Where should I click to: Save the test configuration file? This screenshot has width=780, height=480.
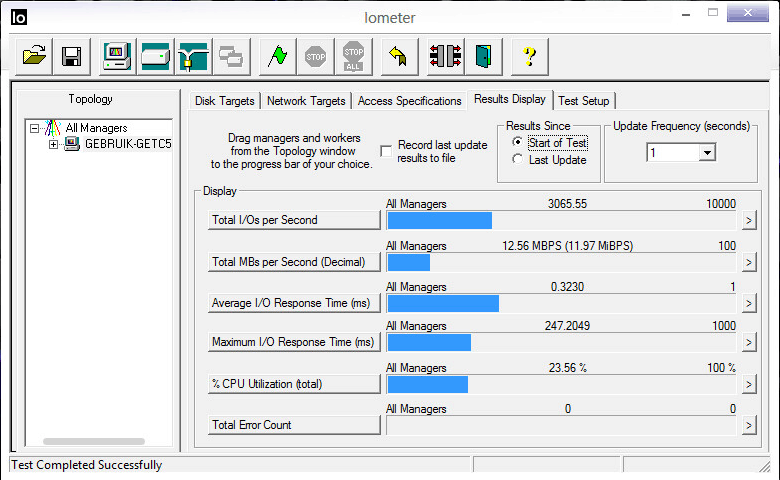pos(72,56)
